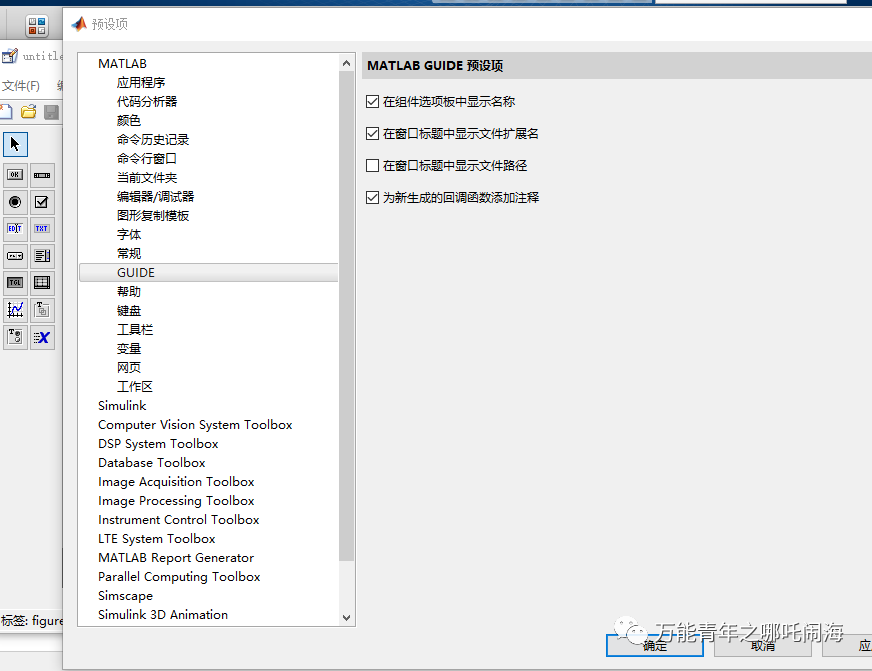
Task: Uncheck add comments for new callback functions
Action: tap(373, 197)
